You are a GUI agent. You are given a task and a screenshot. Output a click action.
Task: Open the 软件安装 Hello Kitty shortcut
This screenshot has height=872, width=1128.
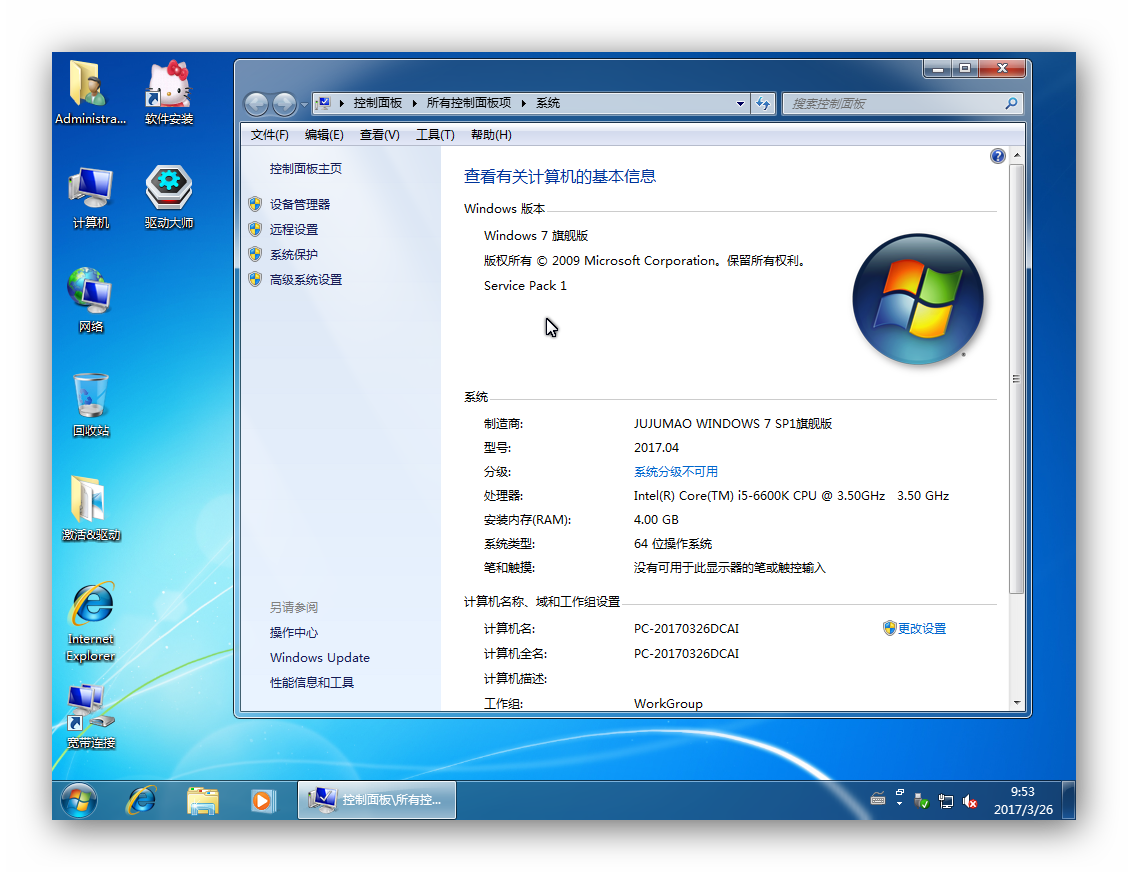(168, 92)
